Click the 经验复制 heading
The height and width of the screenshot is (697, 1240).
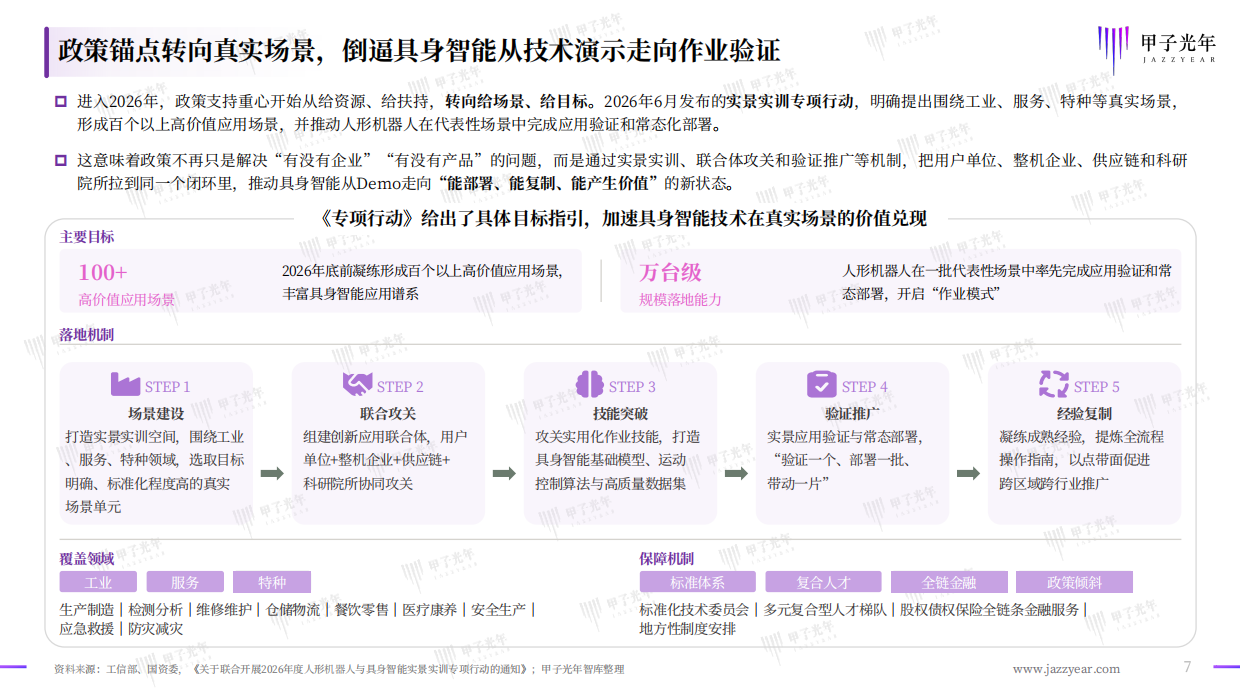[x=1084, y=413]
